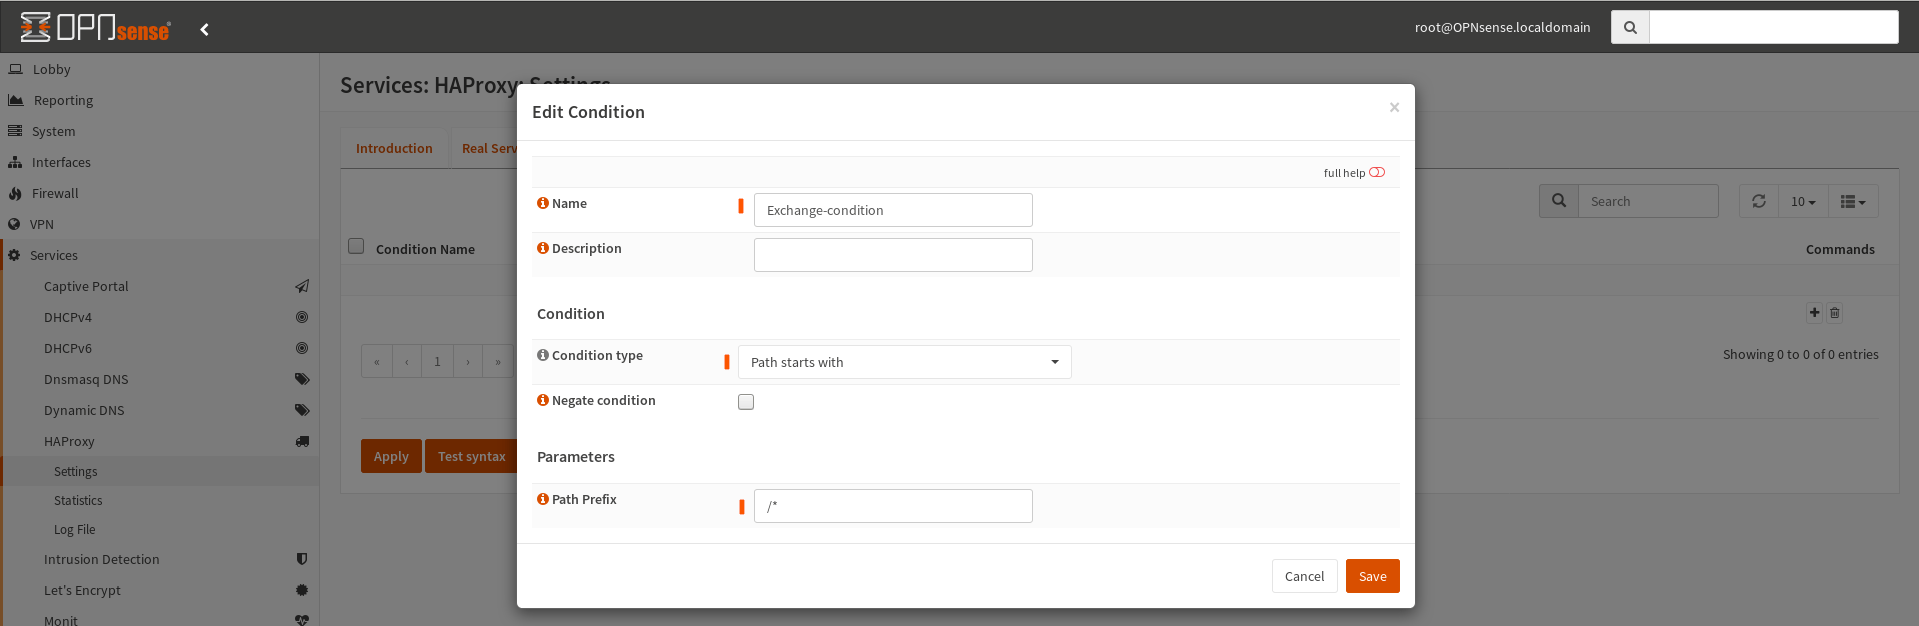Switch to the Introduction tab

(394, 148)
